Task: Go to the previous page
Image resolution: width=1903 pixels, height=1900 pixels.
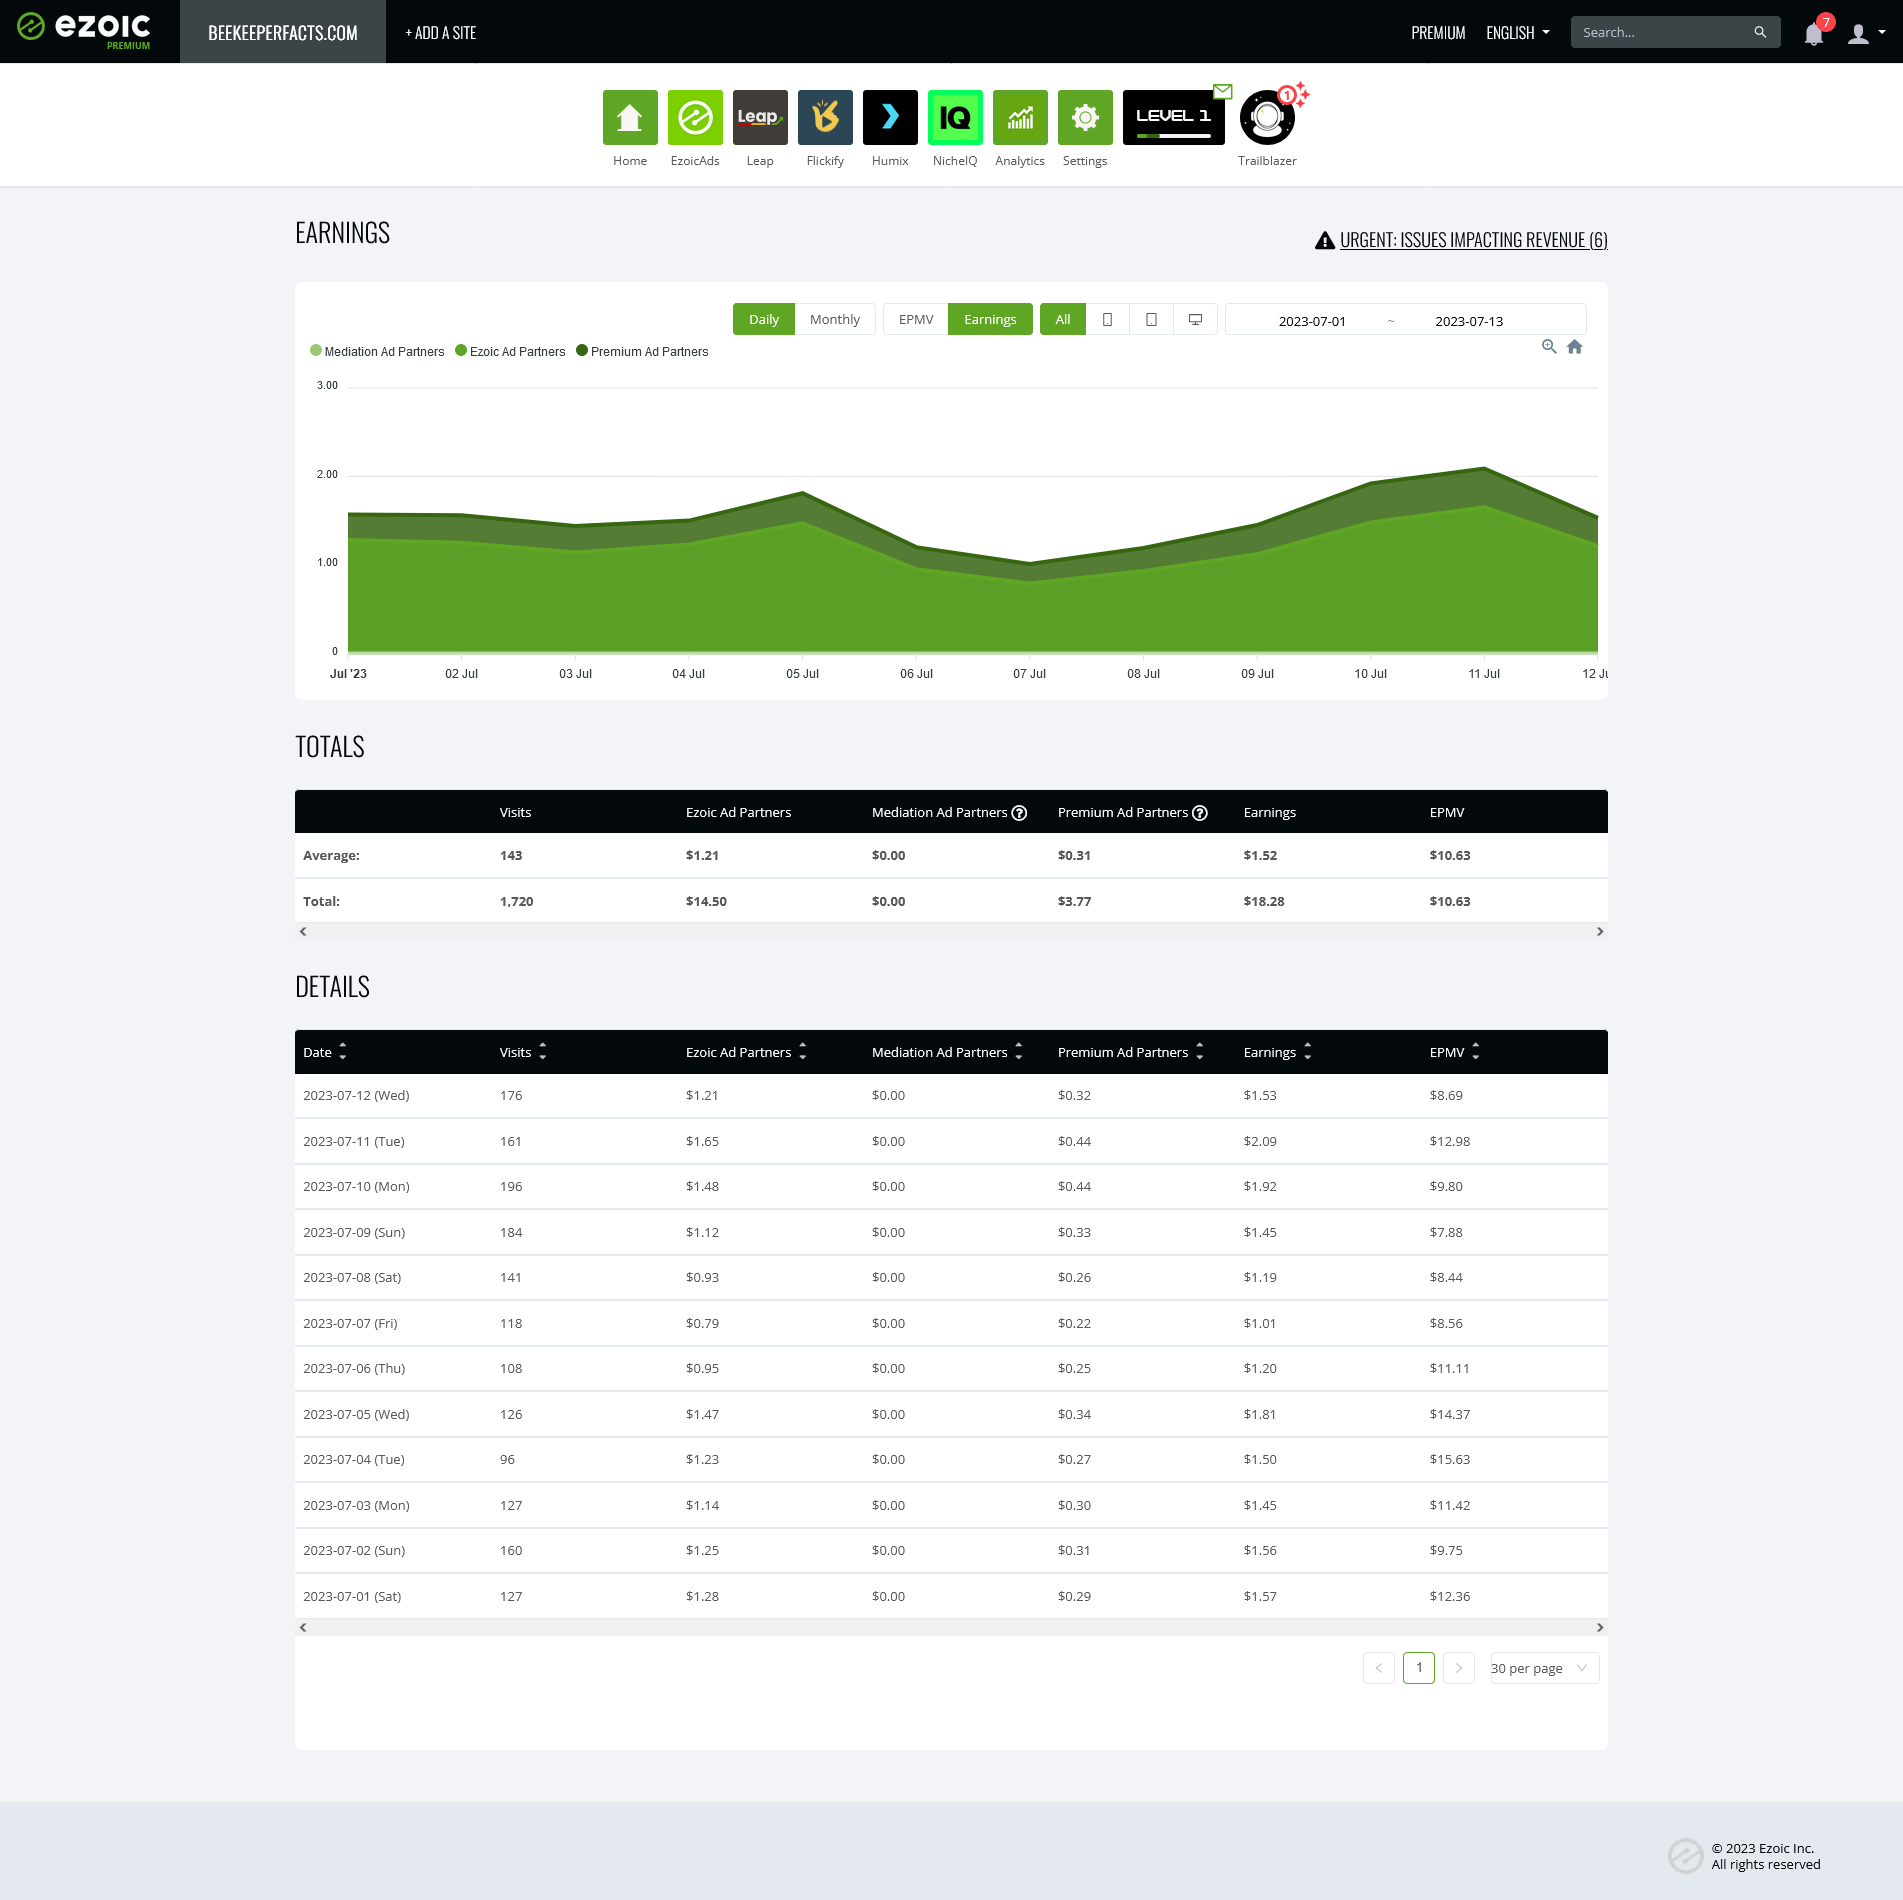Action: (x=1379, y=1668)
